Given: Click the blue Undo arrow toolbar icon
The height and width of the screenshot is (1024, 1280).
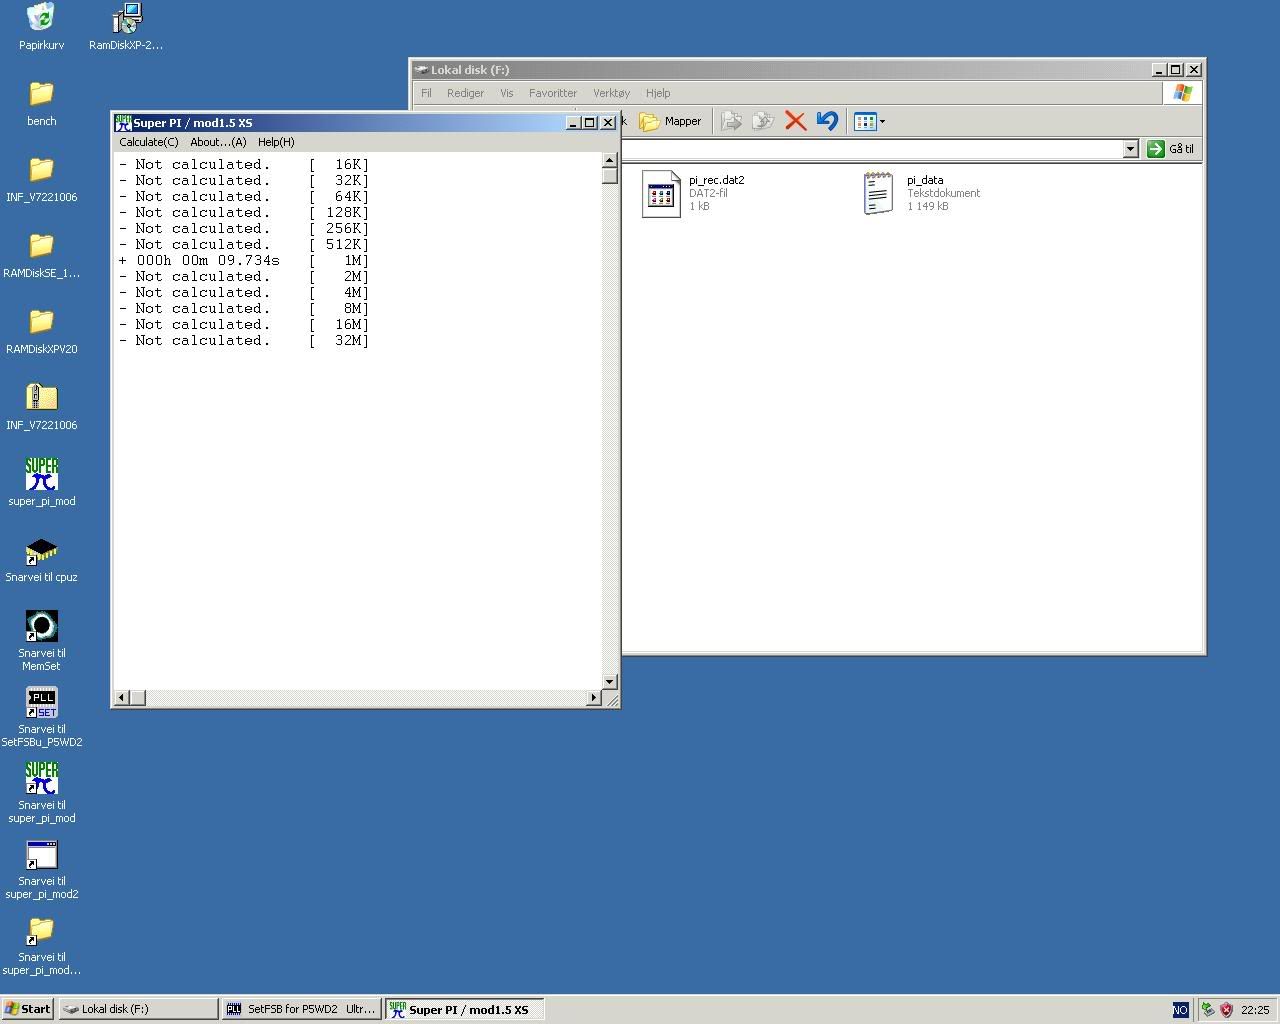Looking at the screenshot, I should [827, 121].
